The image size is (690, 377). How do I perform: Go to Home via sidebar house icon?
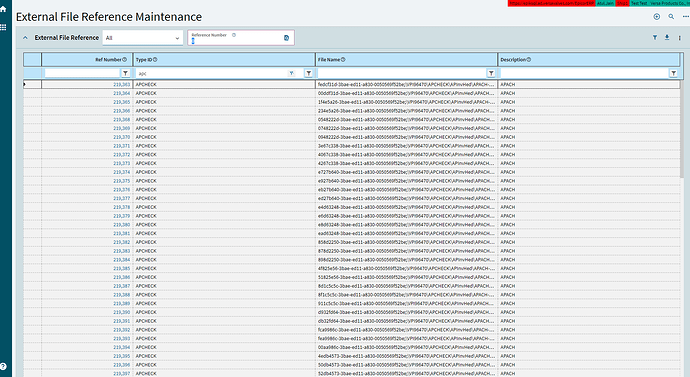click(x=3, y=9)
